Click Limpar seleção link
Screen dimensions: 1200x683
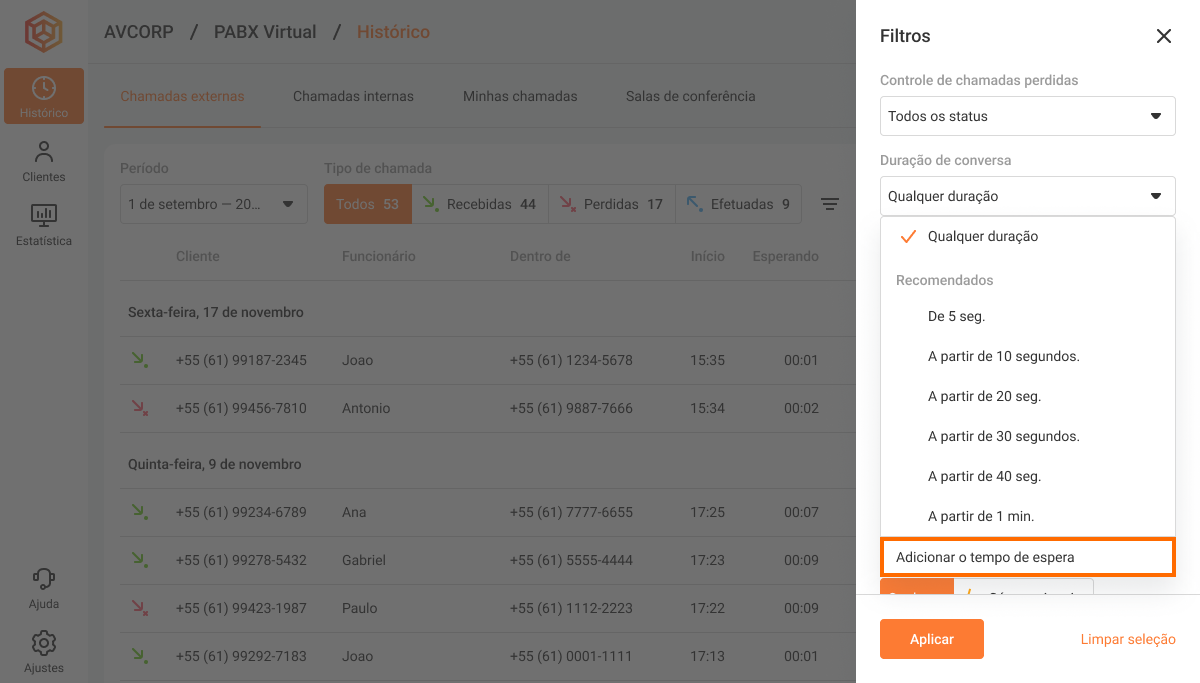(x=1127, y=639)
